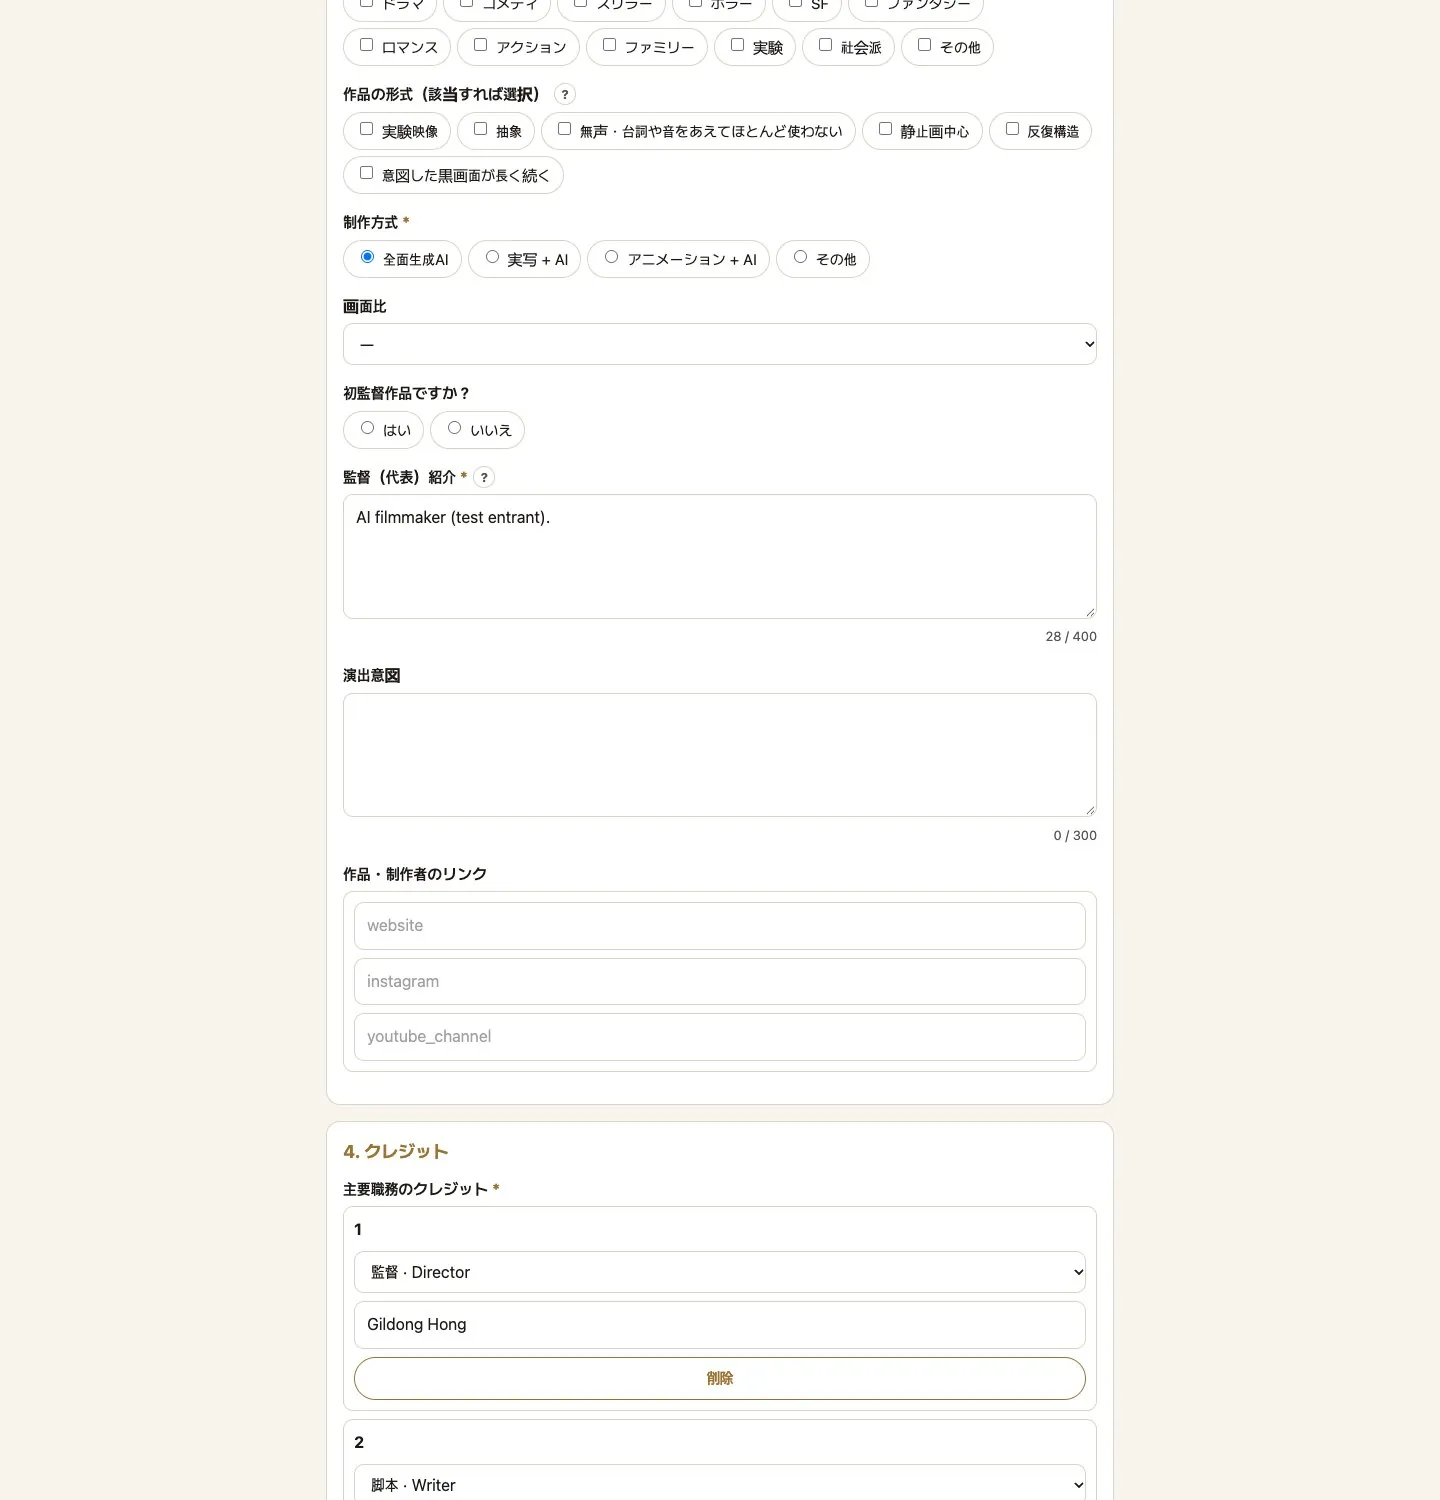Enable the 抽象 format checkbox
This screenshot has width=1440, height=1500.
481,129
